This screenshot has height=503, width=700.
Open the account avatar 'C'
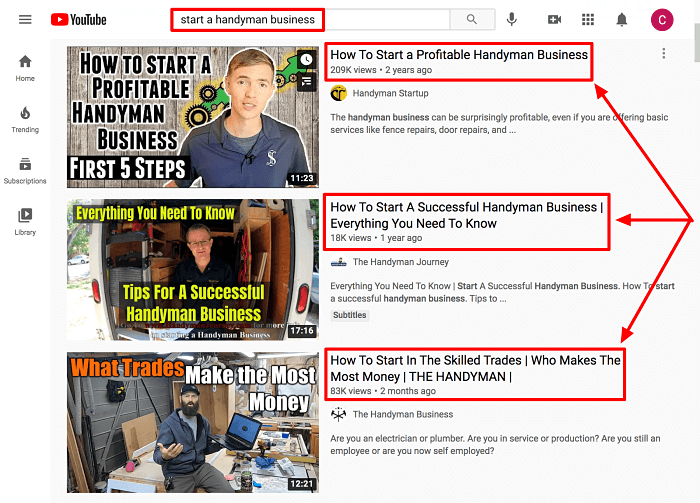tap(662, 20)
